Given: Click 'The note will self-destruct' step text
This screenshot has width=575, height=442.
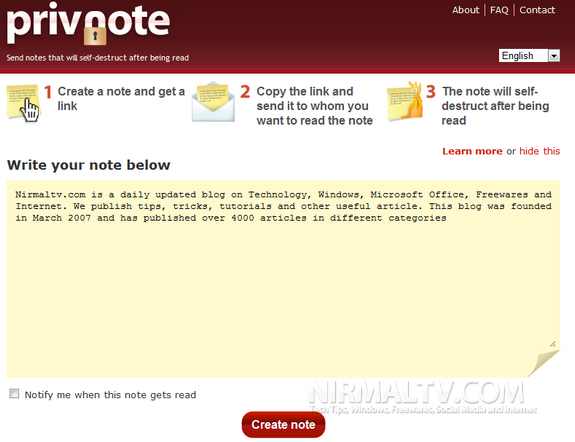Looking at the screenshot, I should (x=495, y=106).
